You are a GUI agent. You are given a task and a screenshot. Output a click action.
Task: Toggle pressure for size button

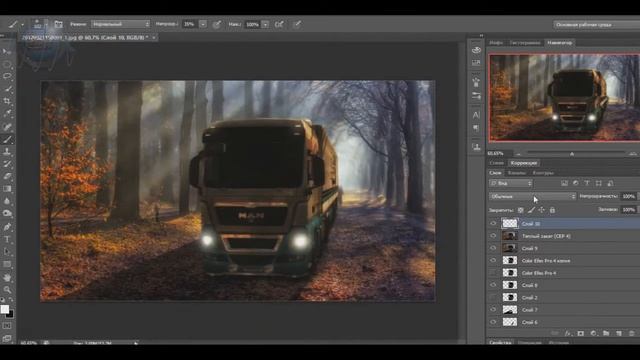(x=298, y=24)
